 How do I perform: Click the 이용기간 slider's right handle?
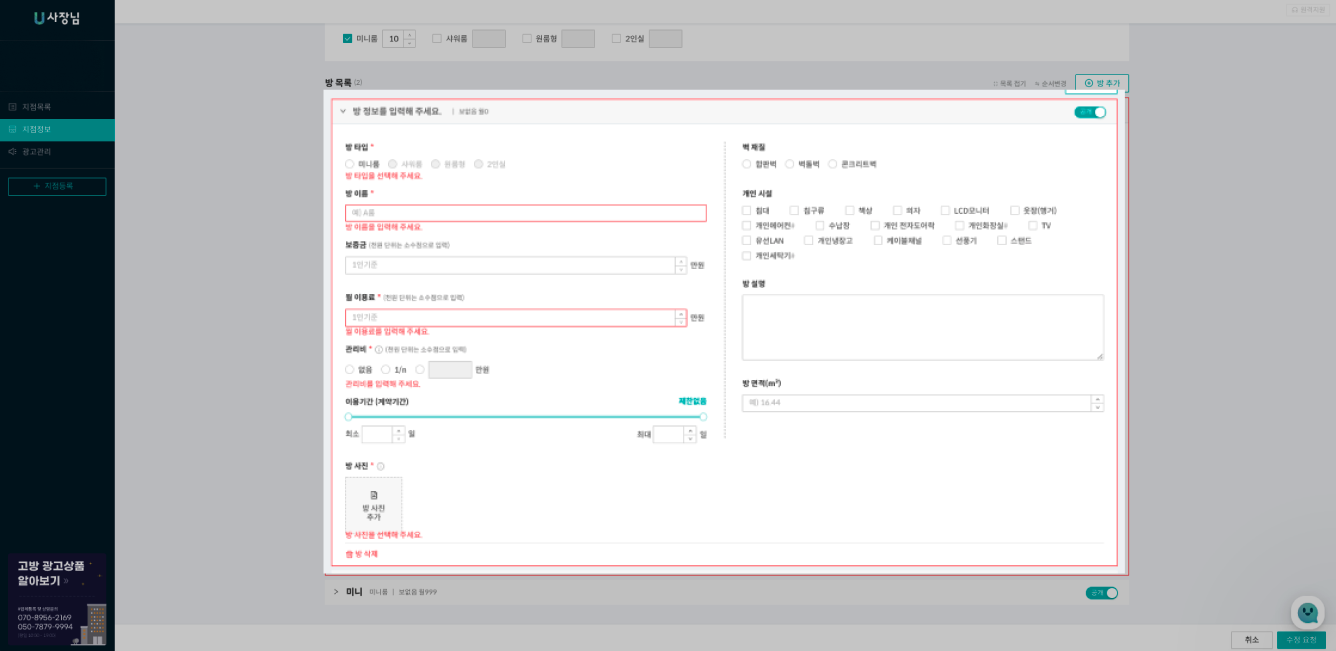703,417
